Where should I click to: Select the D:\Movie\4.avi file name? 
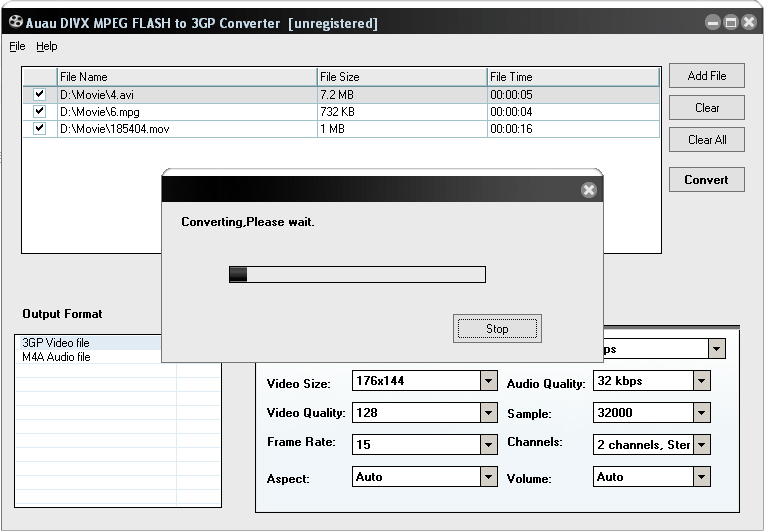[x=96, y=95]
